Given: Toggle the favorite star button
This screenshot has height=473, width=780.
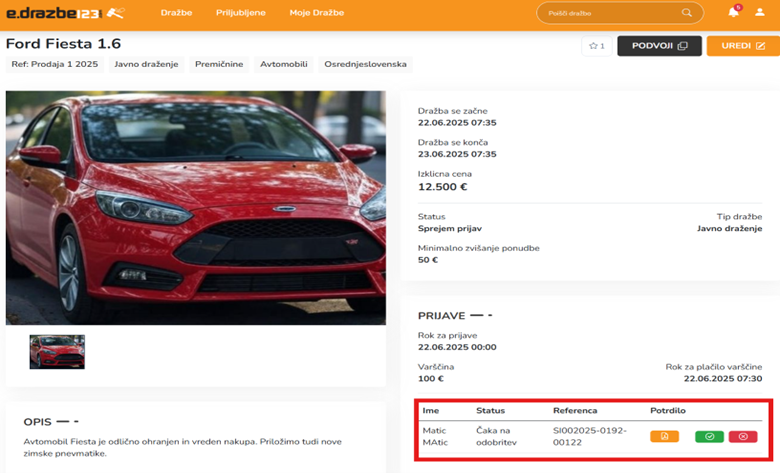Looking at the screenshot, I should 596,46.
